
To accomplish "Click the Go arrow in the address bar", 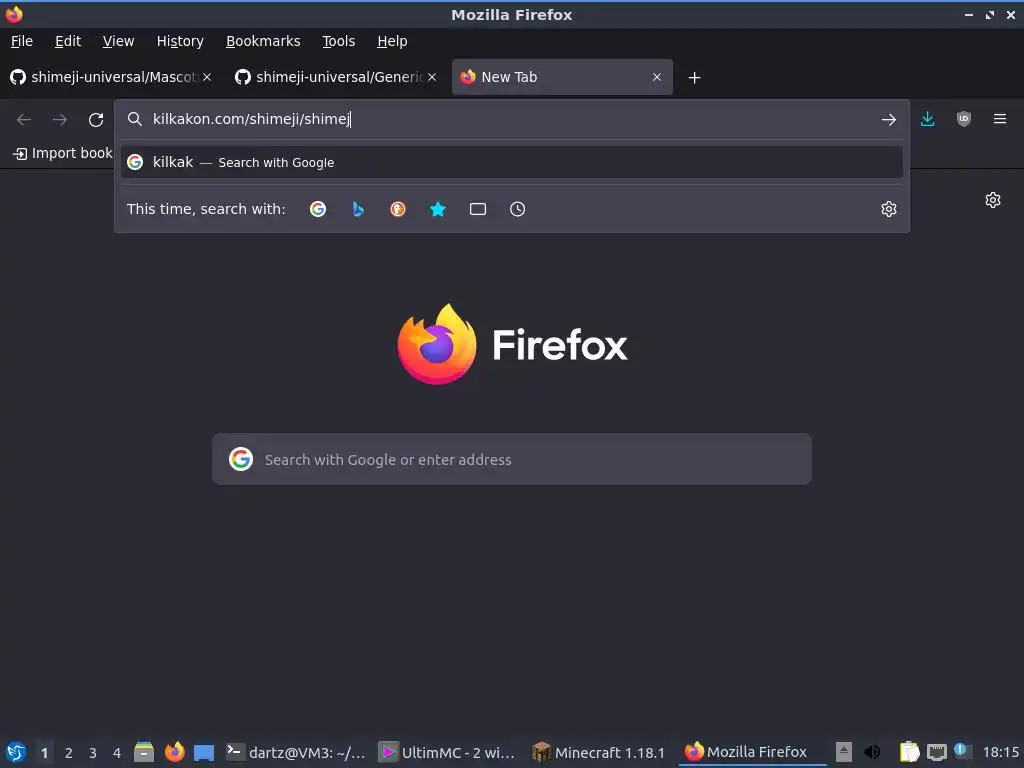I will coord(888,120).
